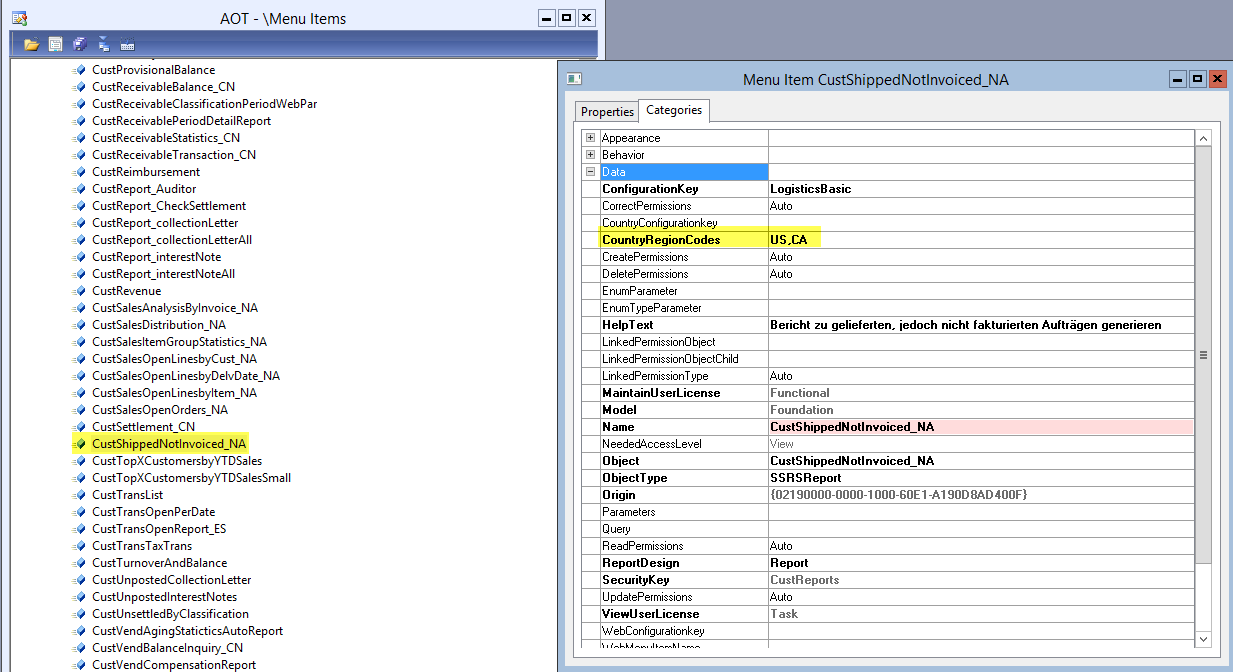Click the icon beside CustShippedNotInvoiced_NA tree node
This screenshot has width=1233, height=672.
pos(79,444)
